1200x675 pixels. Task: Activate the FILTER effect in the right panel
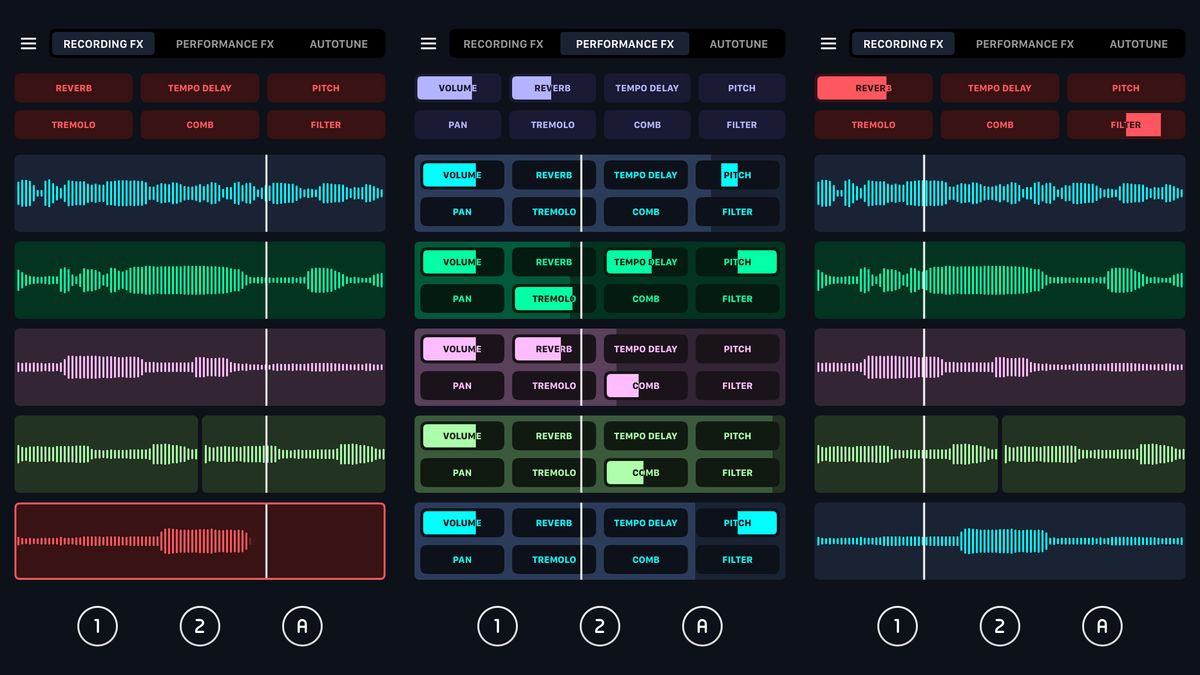[x=1126, y=124]
